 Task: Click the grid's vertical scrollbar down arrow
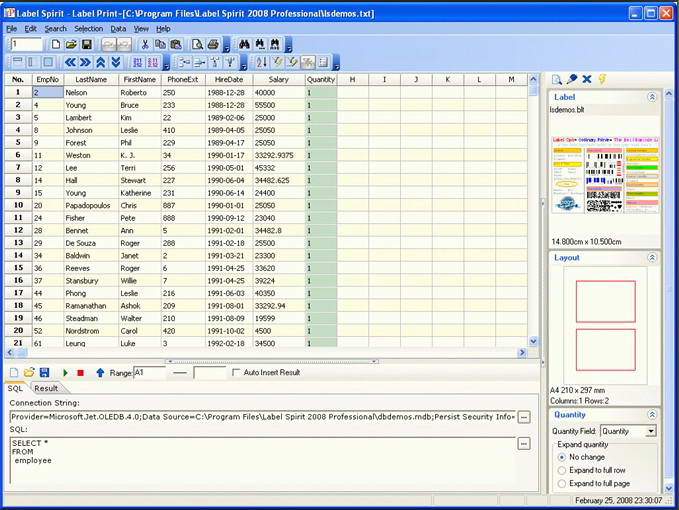[x=533, y=341]
